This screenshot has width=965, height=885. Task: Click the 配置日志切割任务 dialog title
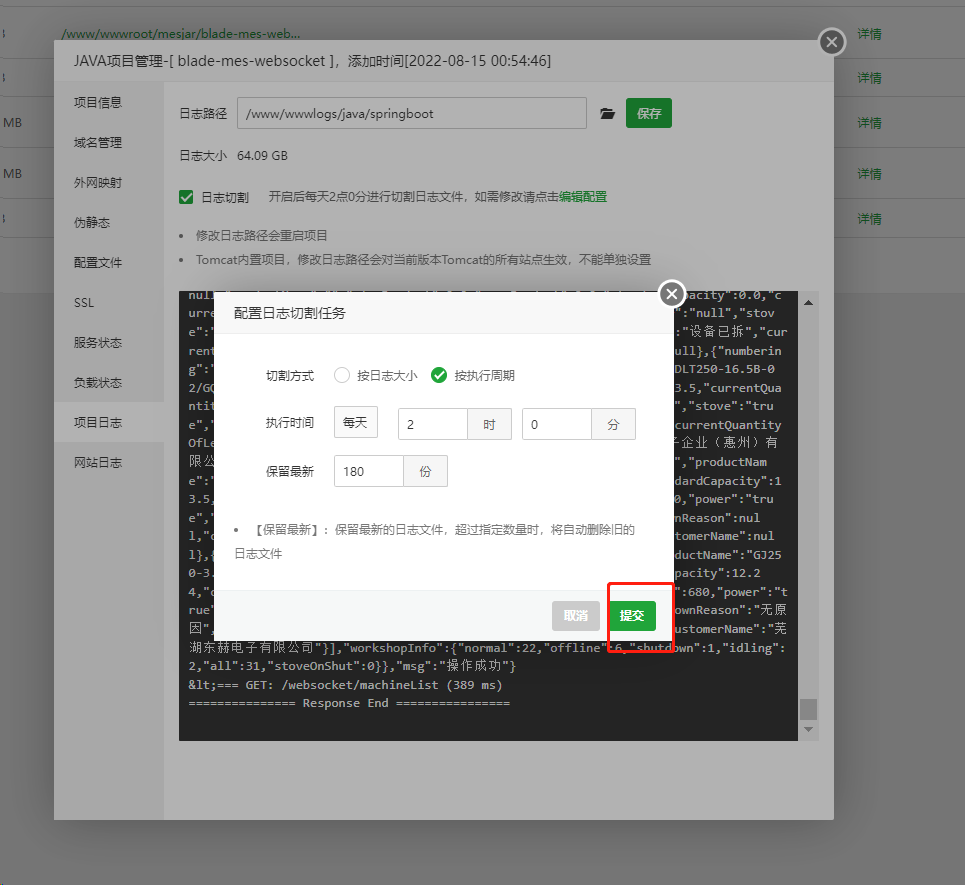pos(289,313)
